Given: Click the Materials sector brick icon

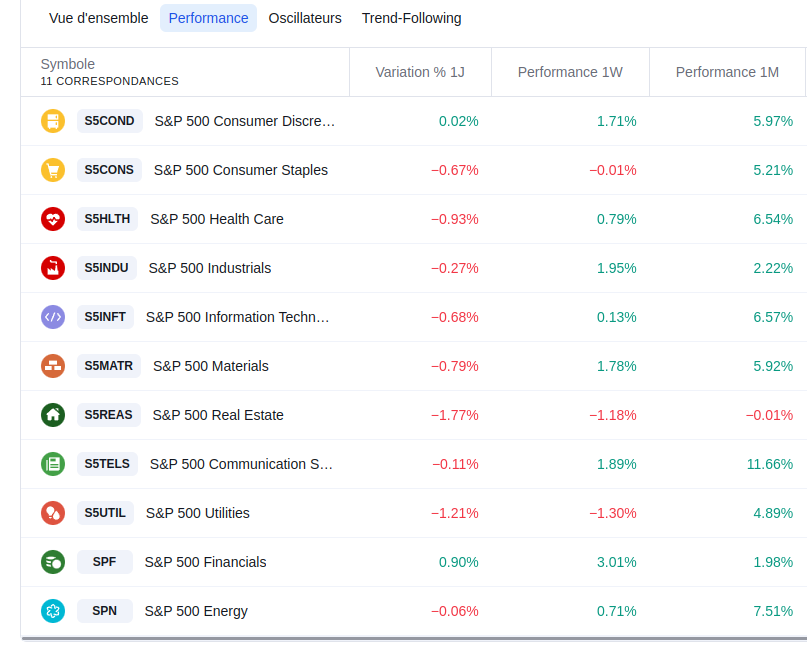Looking at the screenshot, I should [x=53, y=366].
